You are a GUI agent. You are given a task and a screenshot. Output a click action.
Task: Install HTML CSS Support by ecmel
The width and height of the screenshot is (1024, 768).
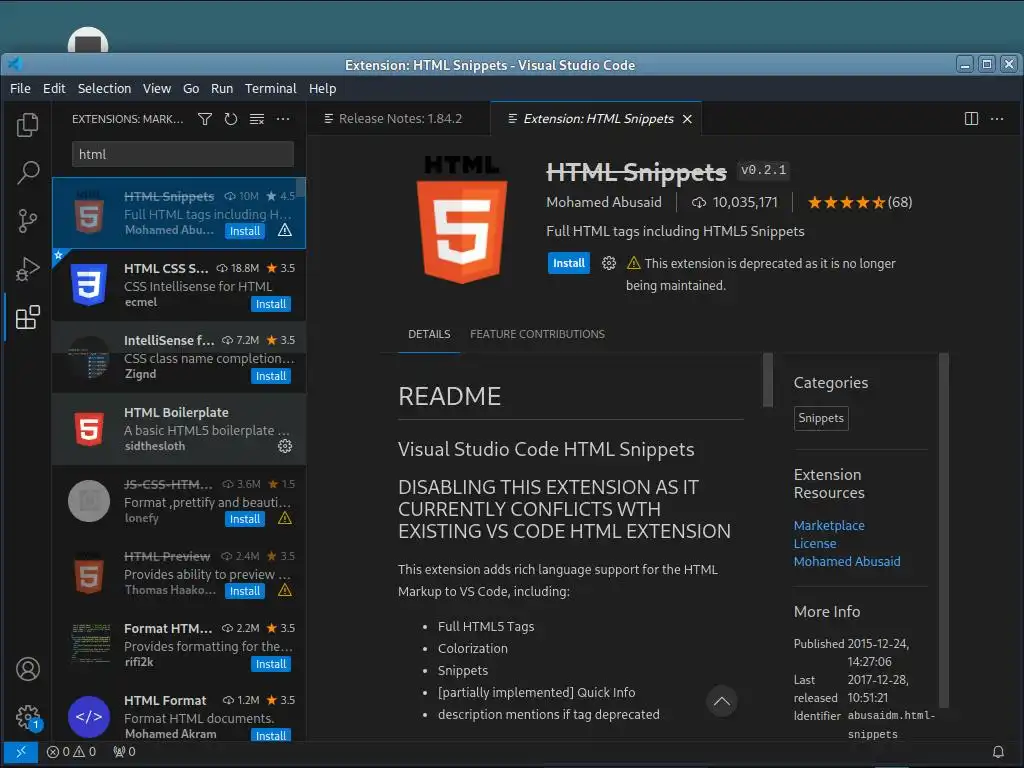(x=271, y=304)
